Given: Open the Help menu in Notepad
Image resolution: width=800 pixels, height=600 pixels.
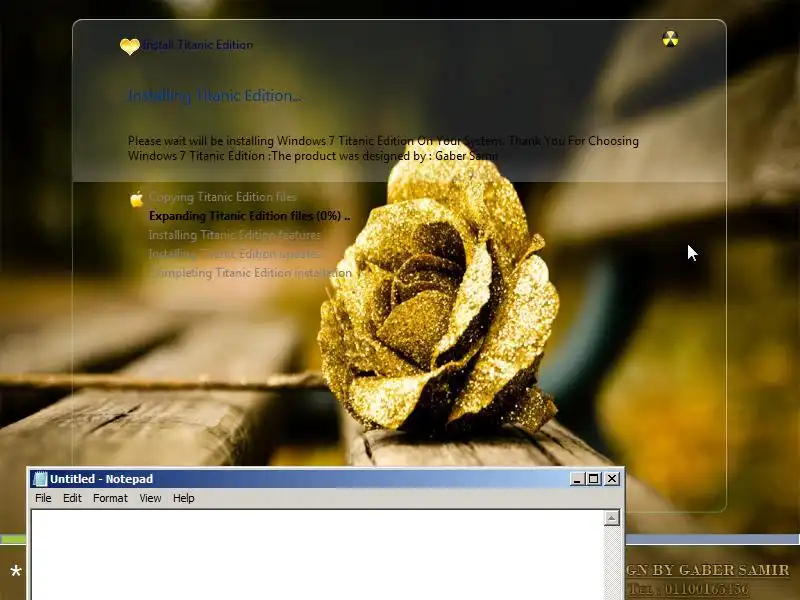Looking at the screenshot, I should [184, 498].
